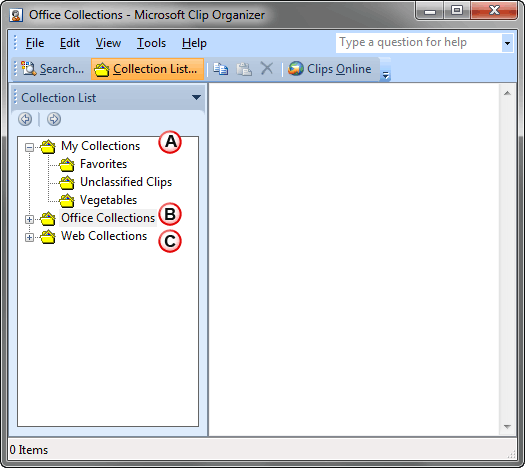Click the Paste icon in toolbar
Screen dimensions: 525x468
[244, 69]
